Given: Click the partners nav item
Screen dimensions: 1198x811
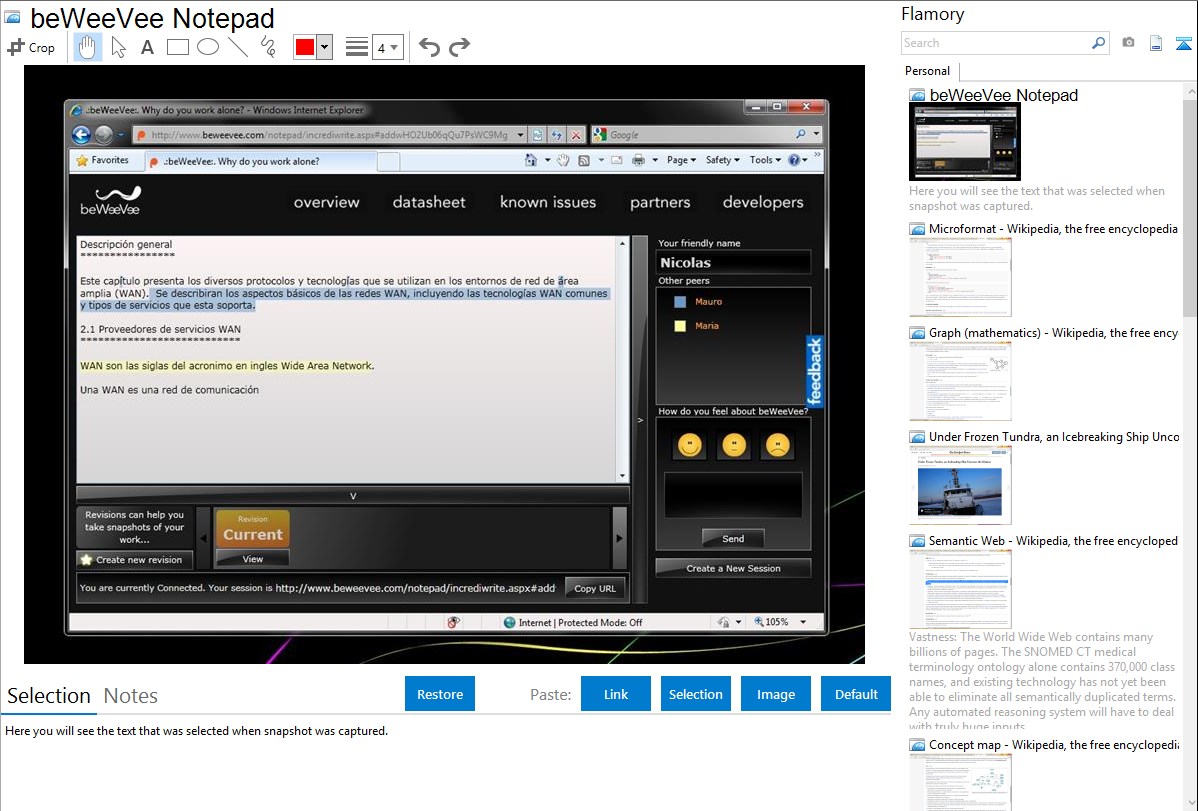Looking at the screenshot, I should pos(660,202).
